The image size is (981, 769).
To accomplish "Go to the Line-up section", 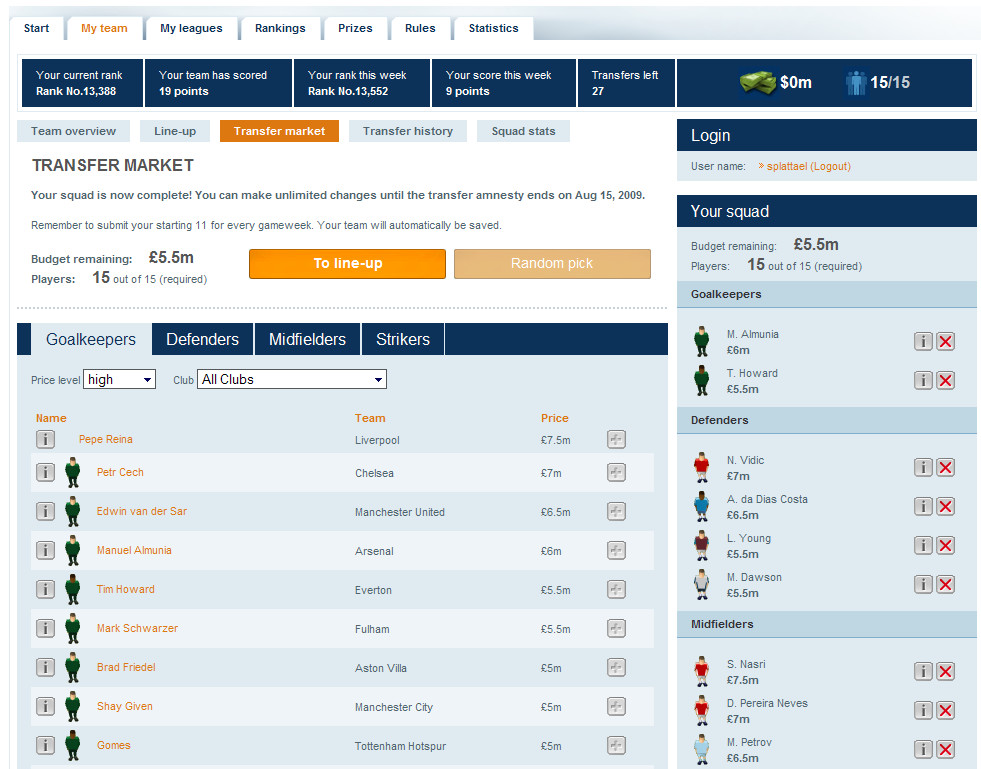I will (x=175, y=131).
